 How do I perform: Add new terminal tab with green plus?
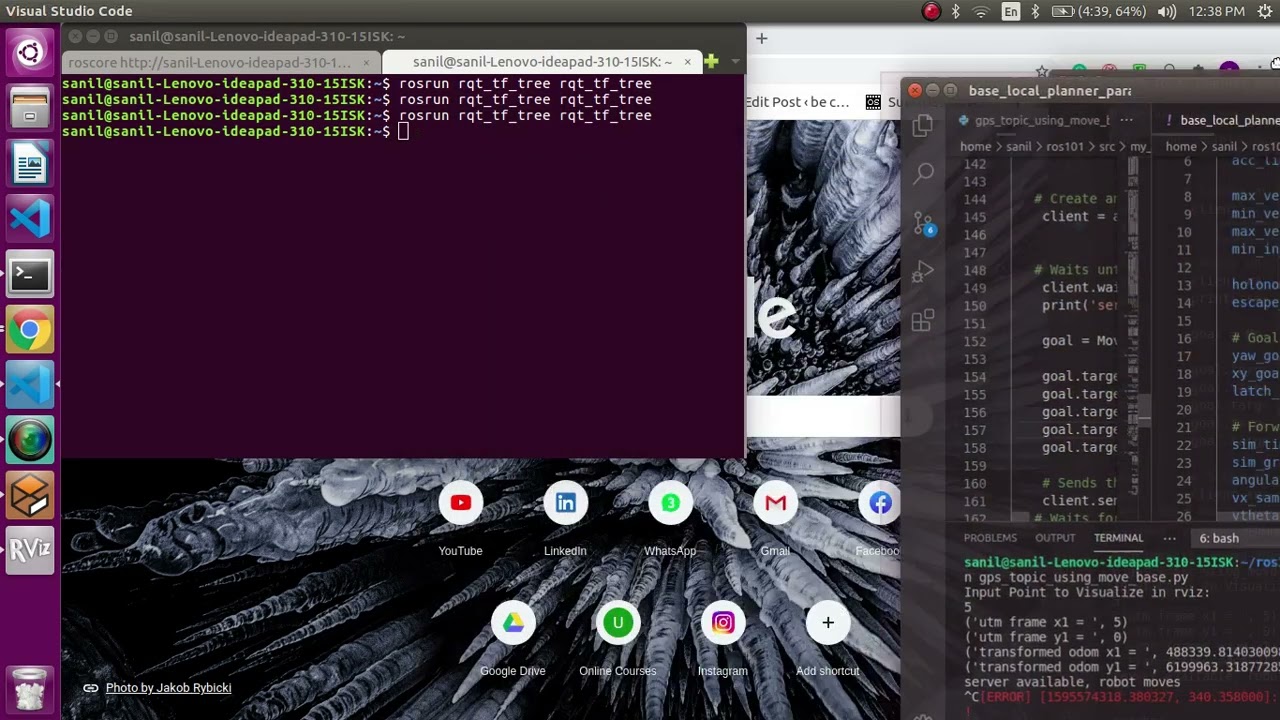click(x=711, y=61)
